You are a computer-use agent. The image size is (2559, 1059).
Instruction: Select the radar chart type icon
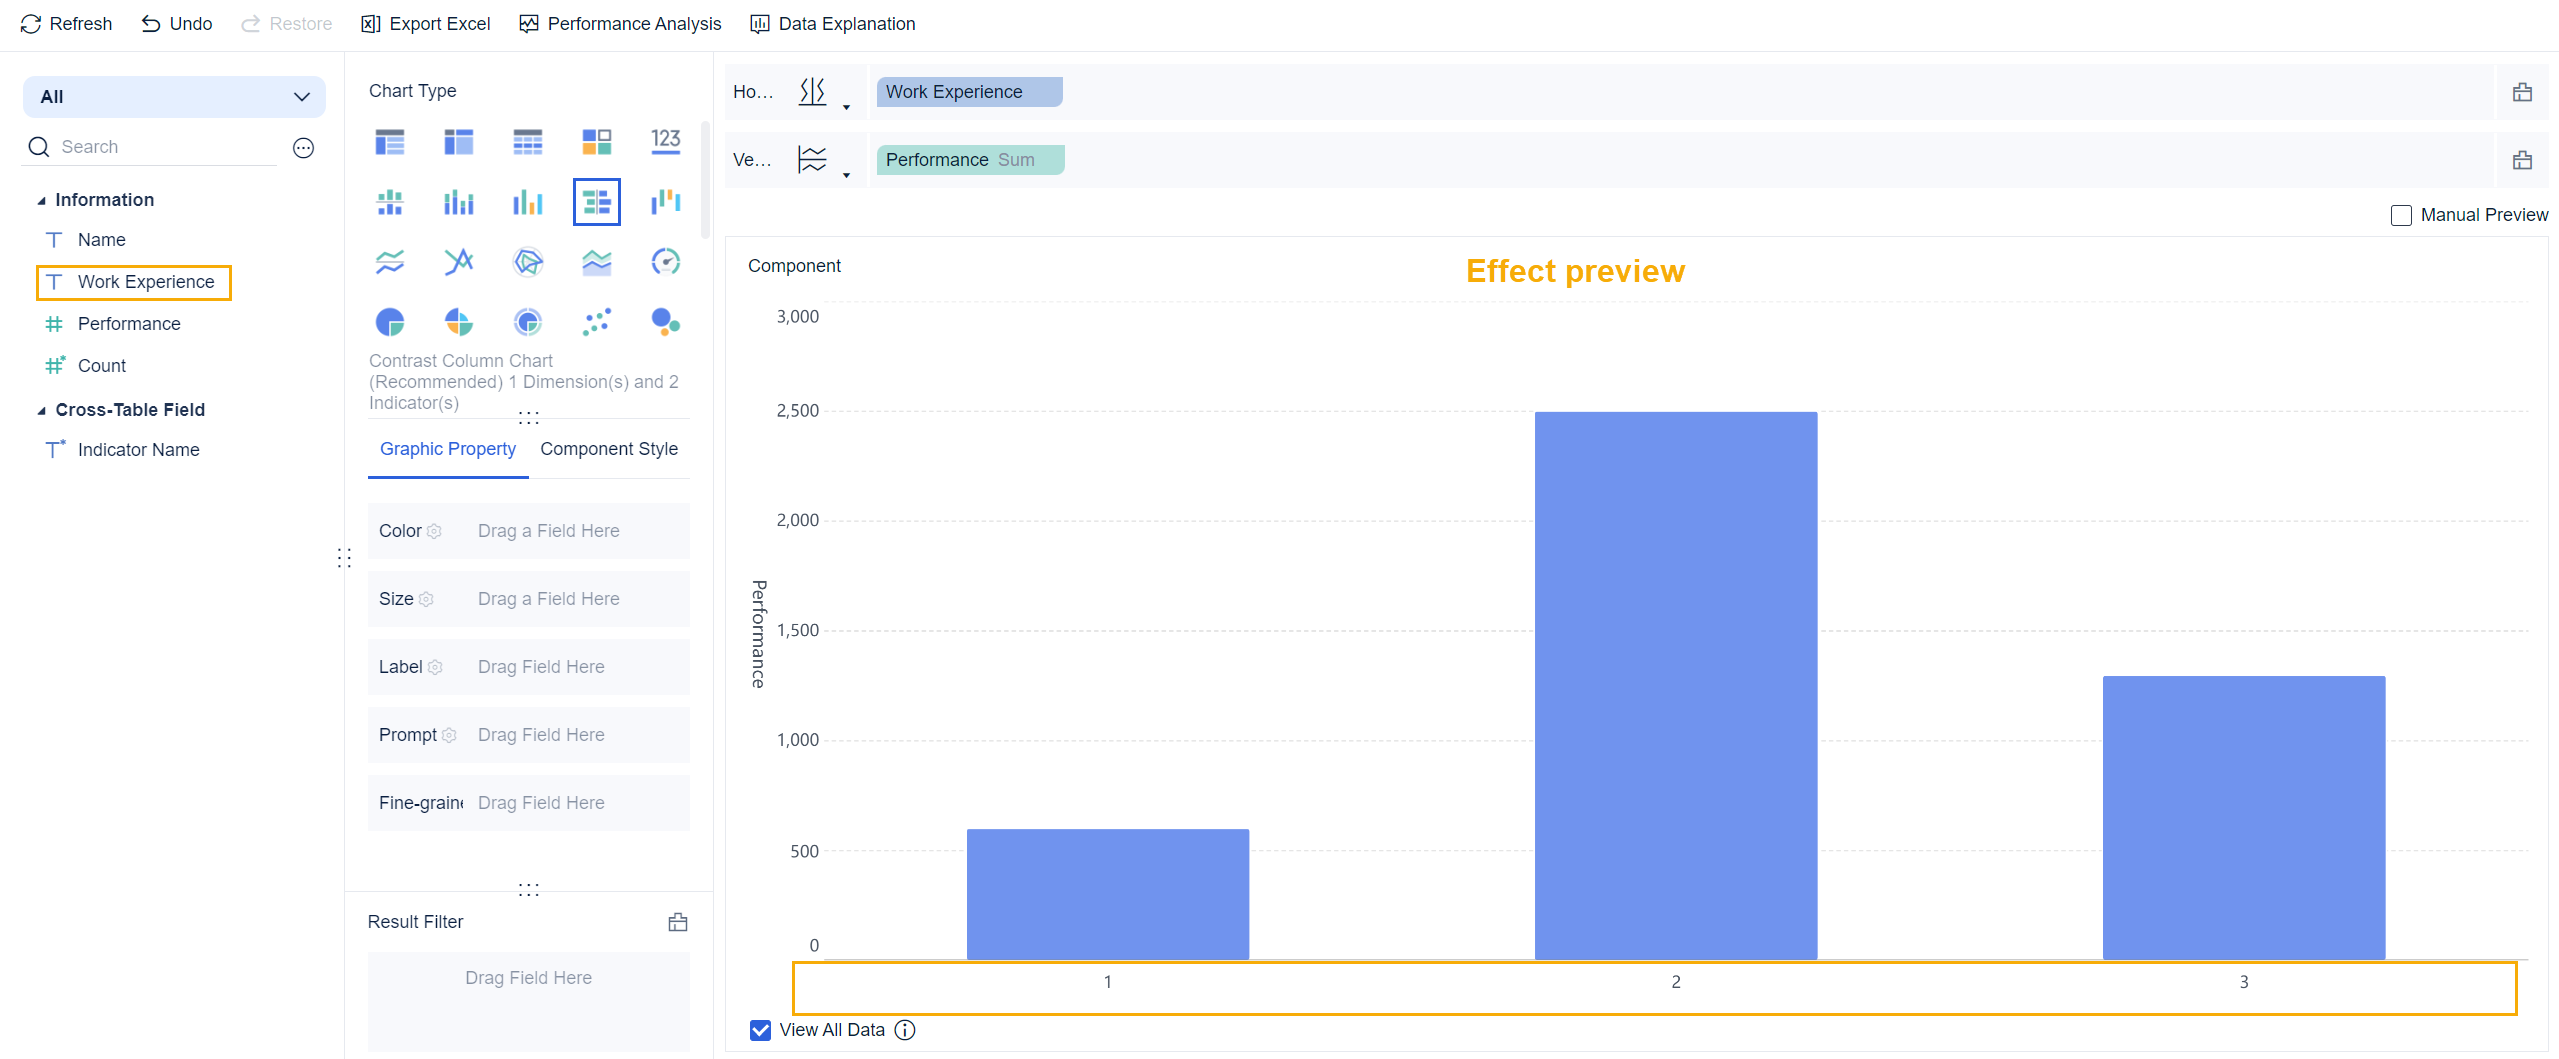[x=527, y=262]
